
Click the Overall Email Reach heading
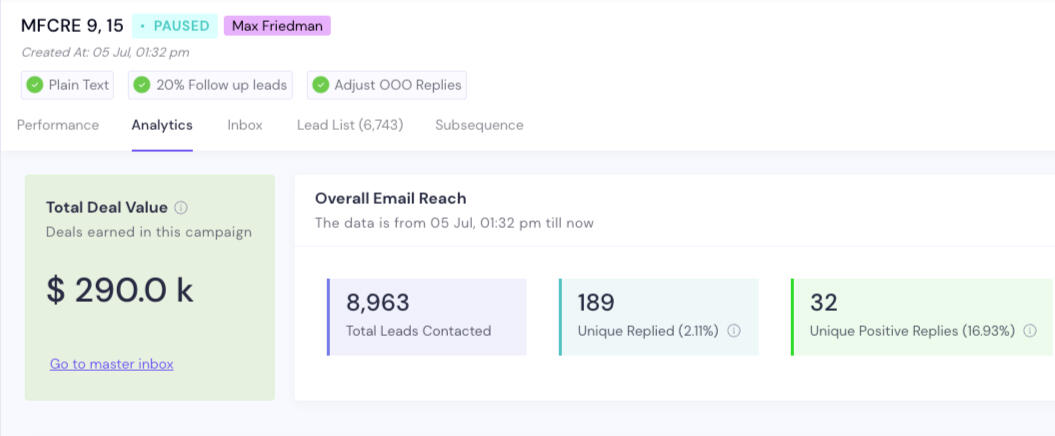tap(390, 198)
